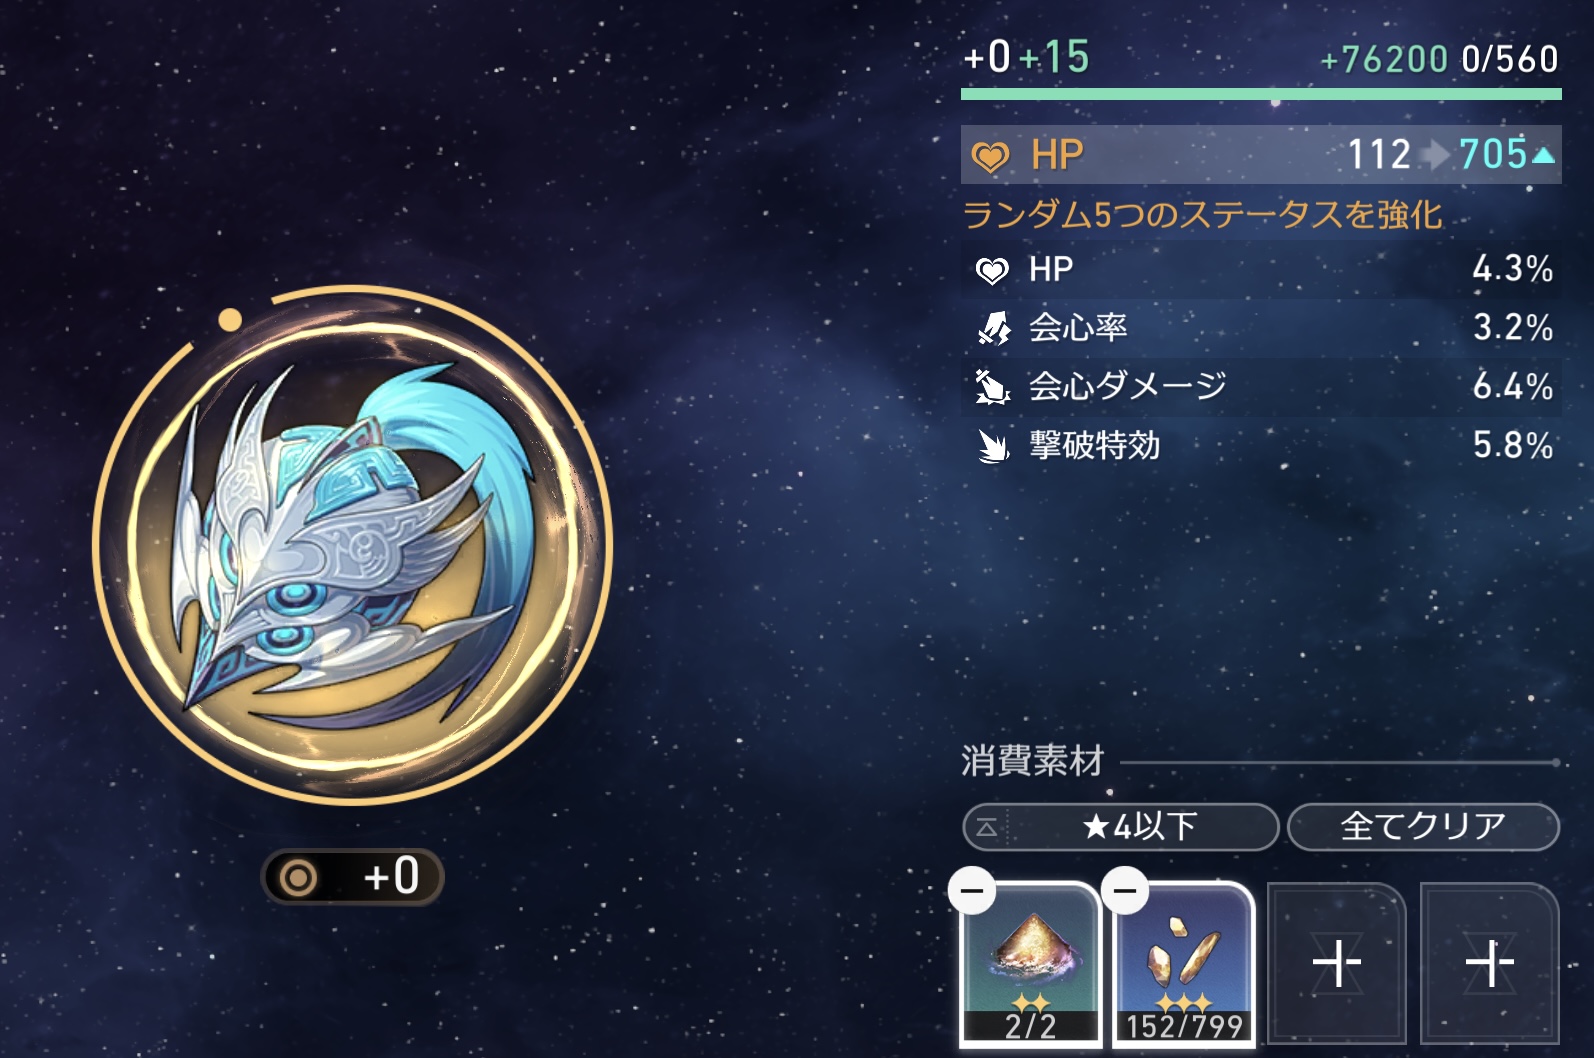Open the ★4以下 rarity filter dropdown
The height and width of the screenshot is (1058, 1594).
pos(1120,827)
